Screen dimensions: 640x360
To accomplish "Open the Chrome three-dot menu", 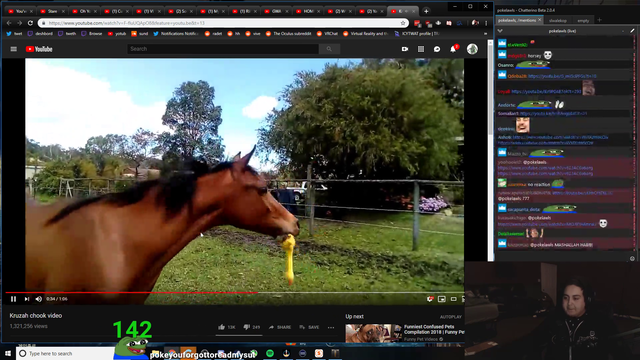I will point(486,23).
